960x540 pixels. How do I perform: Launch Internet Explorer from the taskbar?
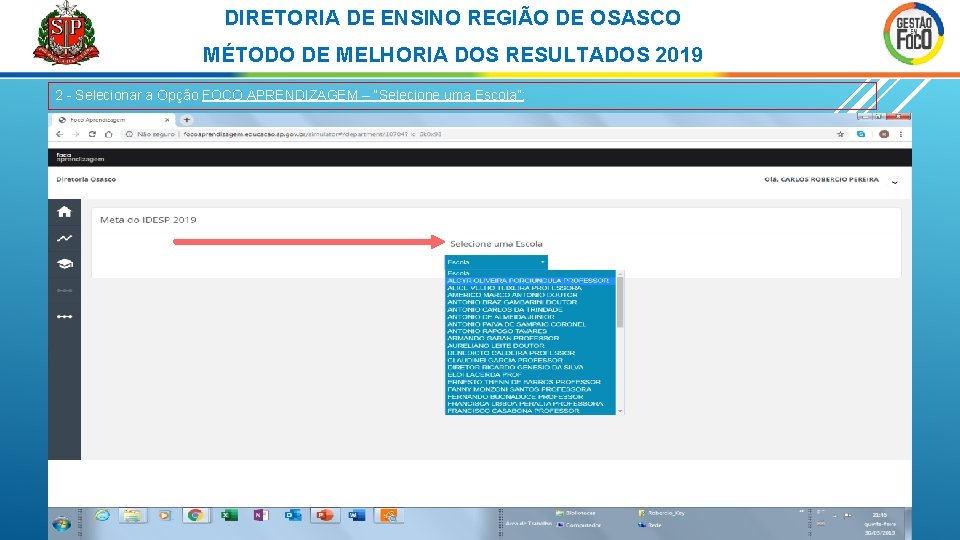click(x=102, y=516)
